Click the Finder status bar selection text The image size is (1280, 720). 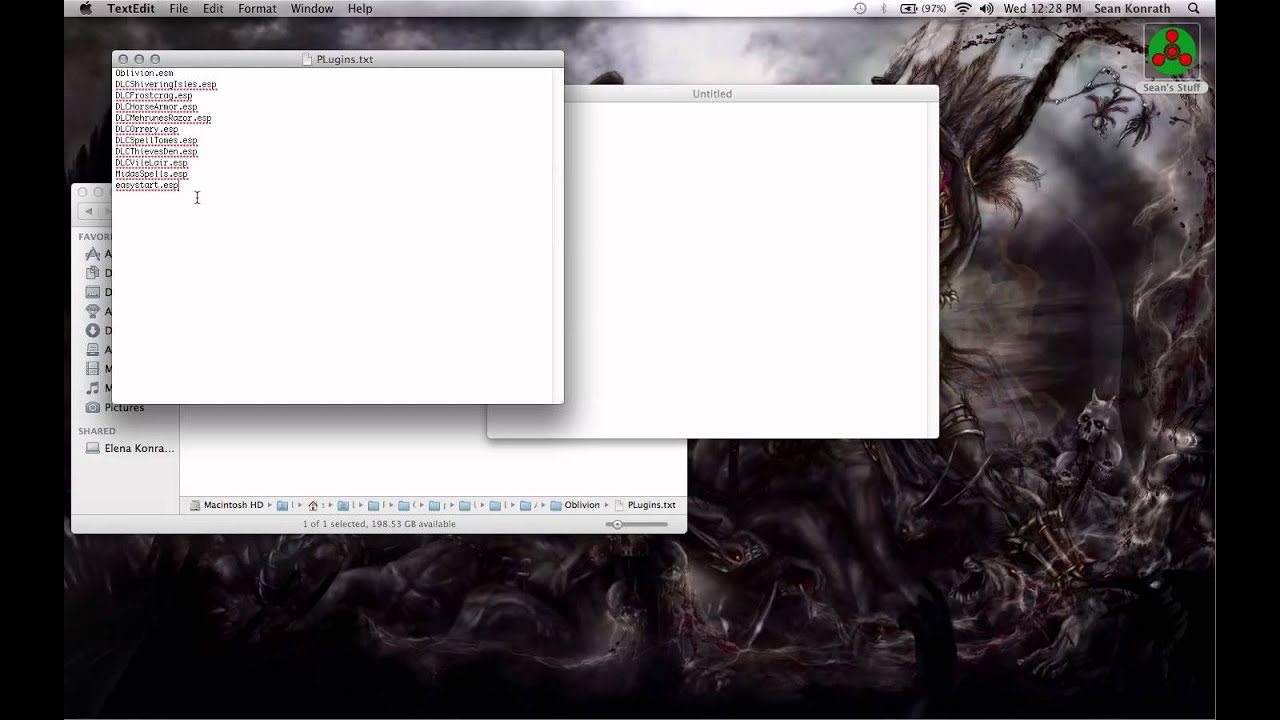click(x=379, y=524)
